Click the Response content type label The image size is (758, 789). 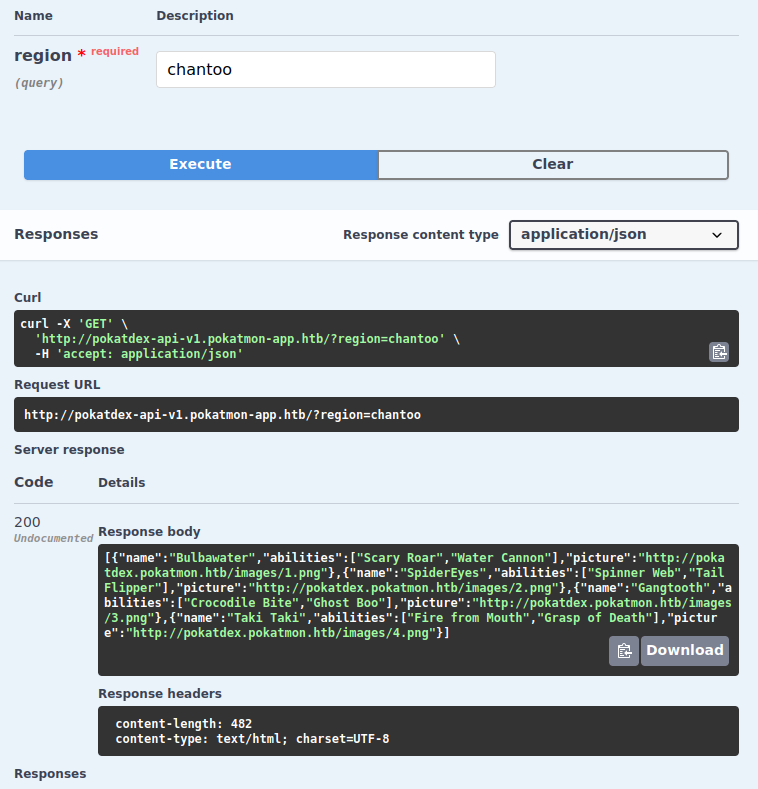pyautogui.click(x=420, y=235)
